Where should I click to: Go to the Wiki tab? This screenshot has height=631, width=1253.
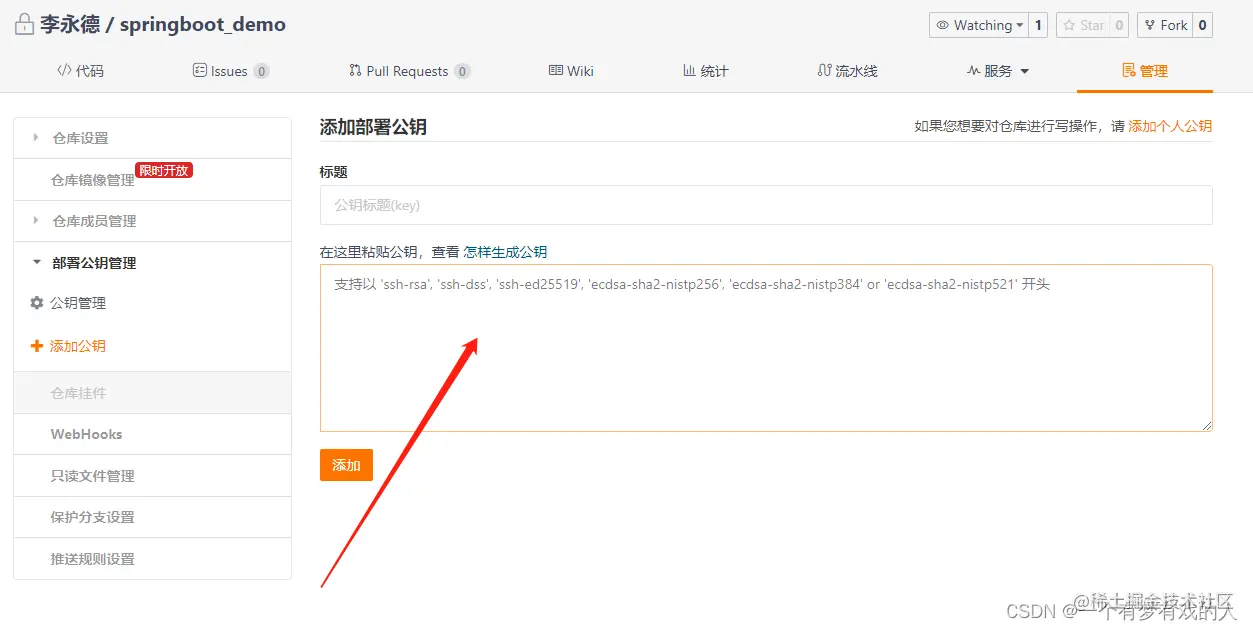571,71
